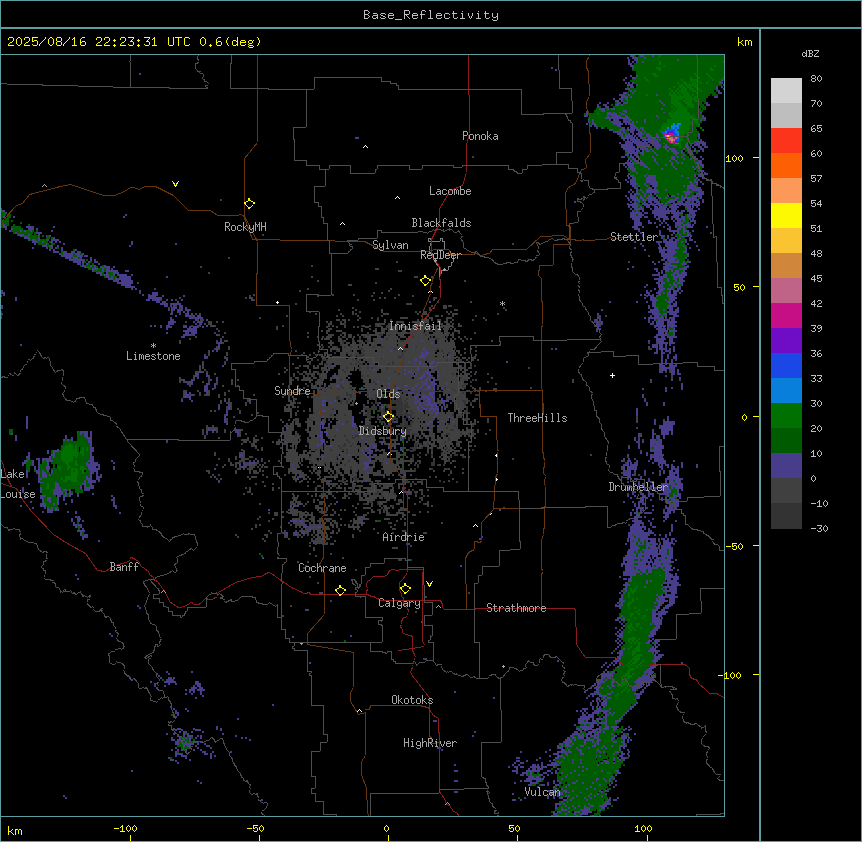Click the Cochrane town label
This screenshot has height=842, width=862.
point(322,568)
